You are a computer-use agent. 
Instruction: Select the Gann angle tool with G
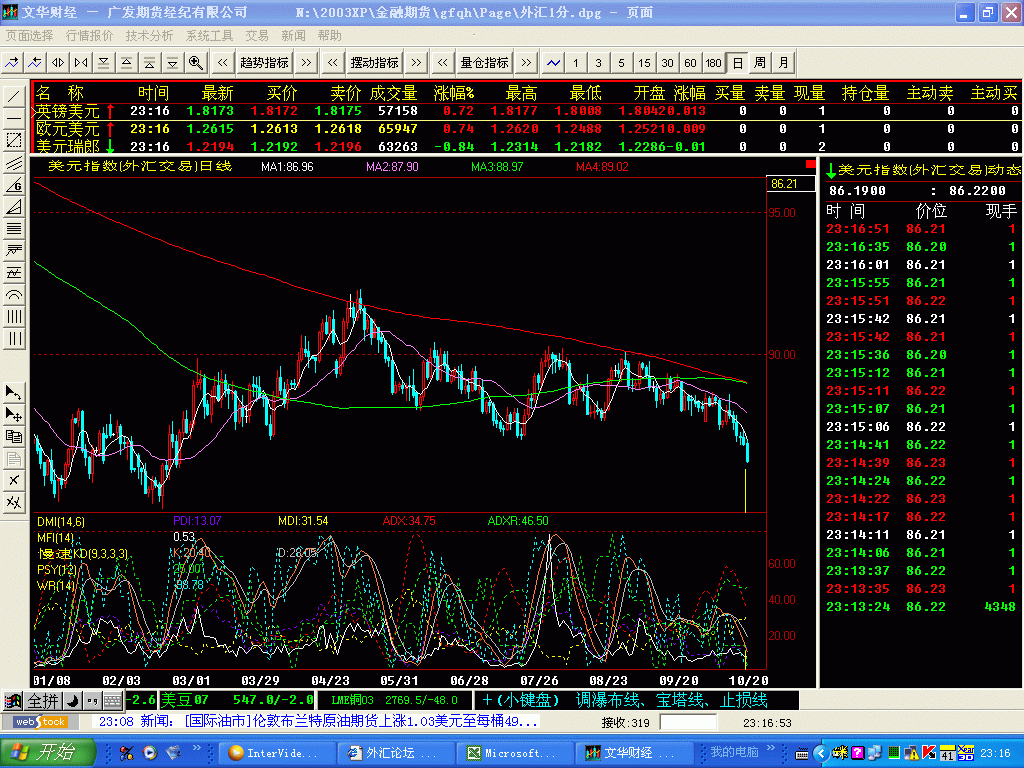point(14,185)
